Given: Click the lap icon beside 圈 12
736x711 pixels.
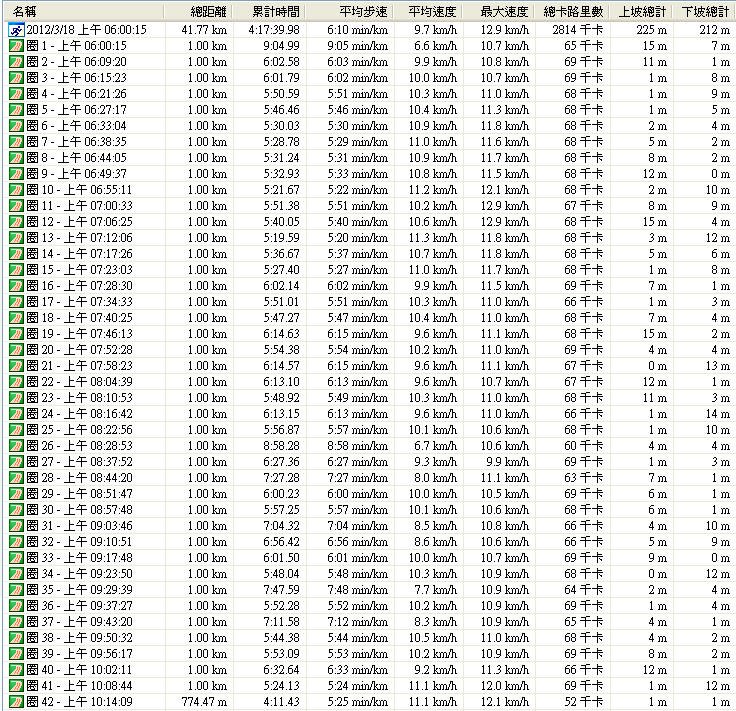Looking at the screenshot, I should pyautogui.click(x=16, y=222).
